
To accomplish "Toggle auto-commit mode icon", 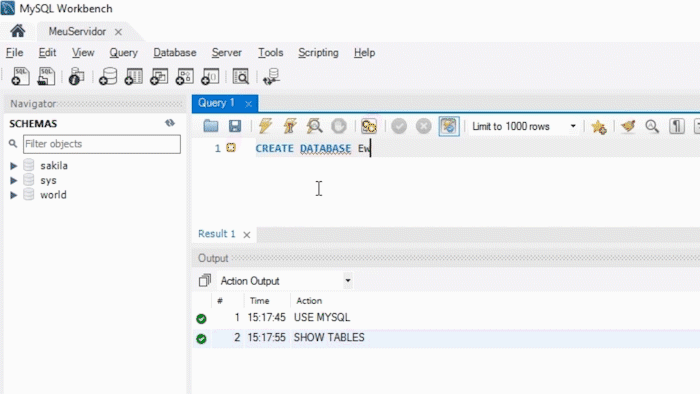I will click(x=449, y=126).
